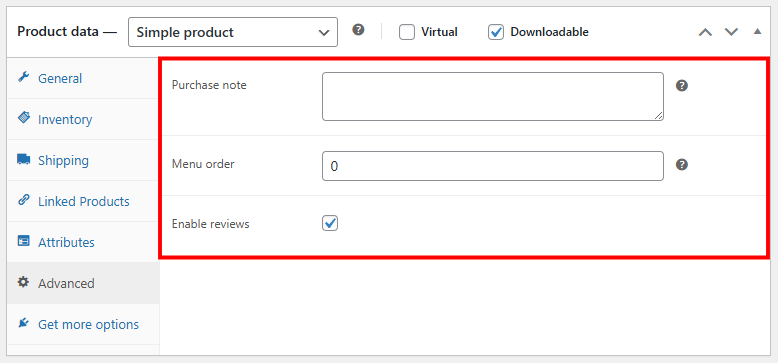778x363 pixels.
Task: Show the Menu order help tooltip
Action: [x=682, y=165]
